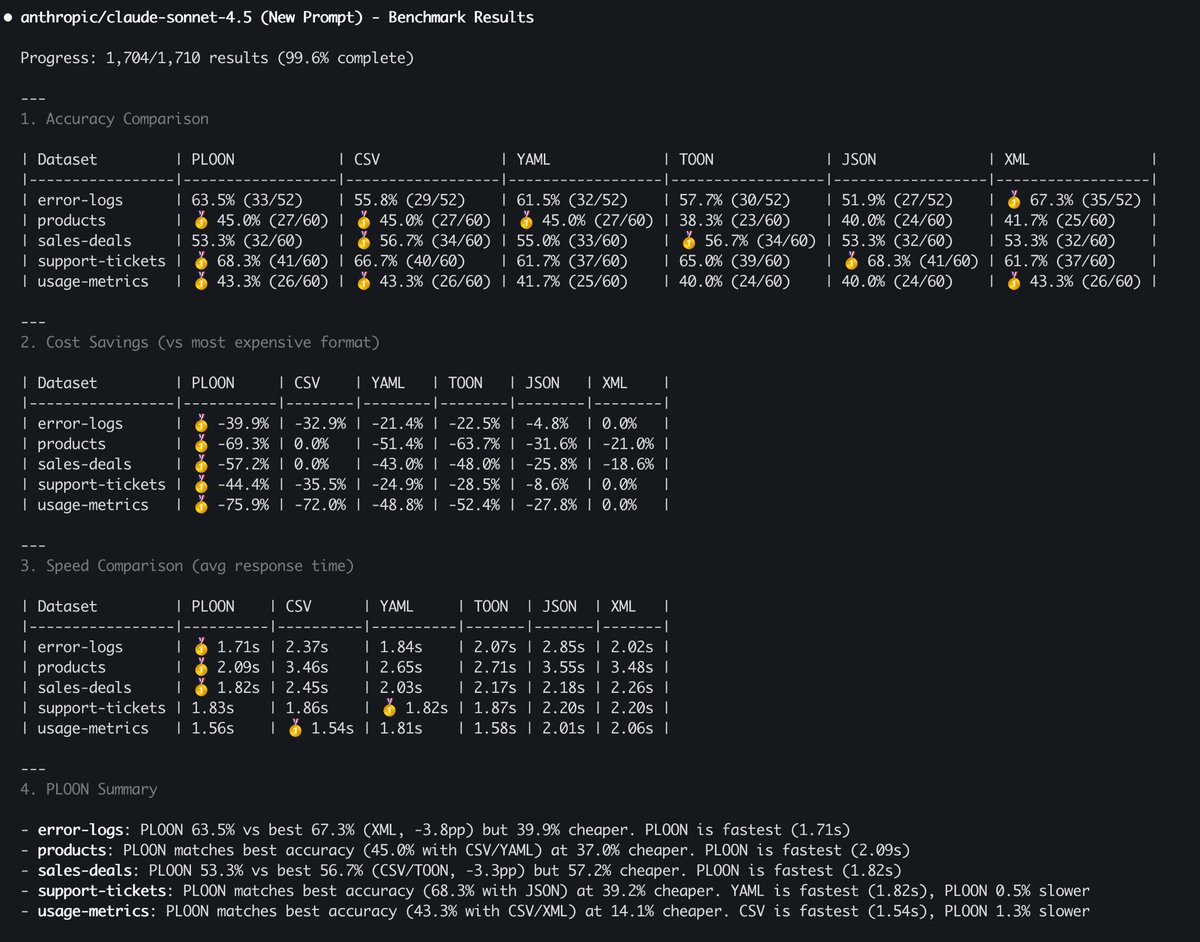Viewport: 1200px width, 942px height.
Task: Click bold 'usage-metrics' in PLOON Summary
Action: tap(93, 911)
